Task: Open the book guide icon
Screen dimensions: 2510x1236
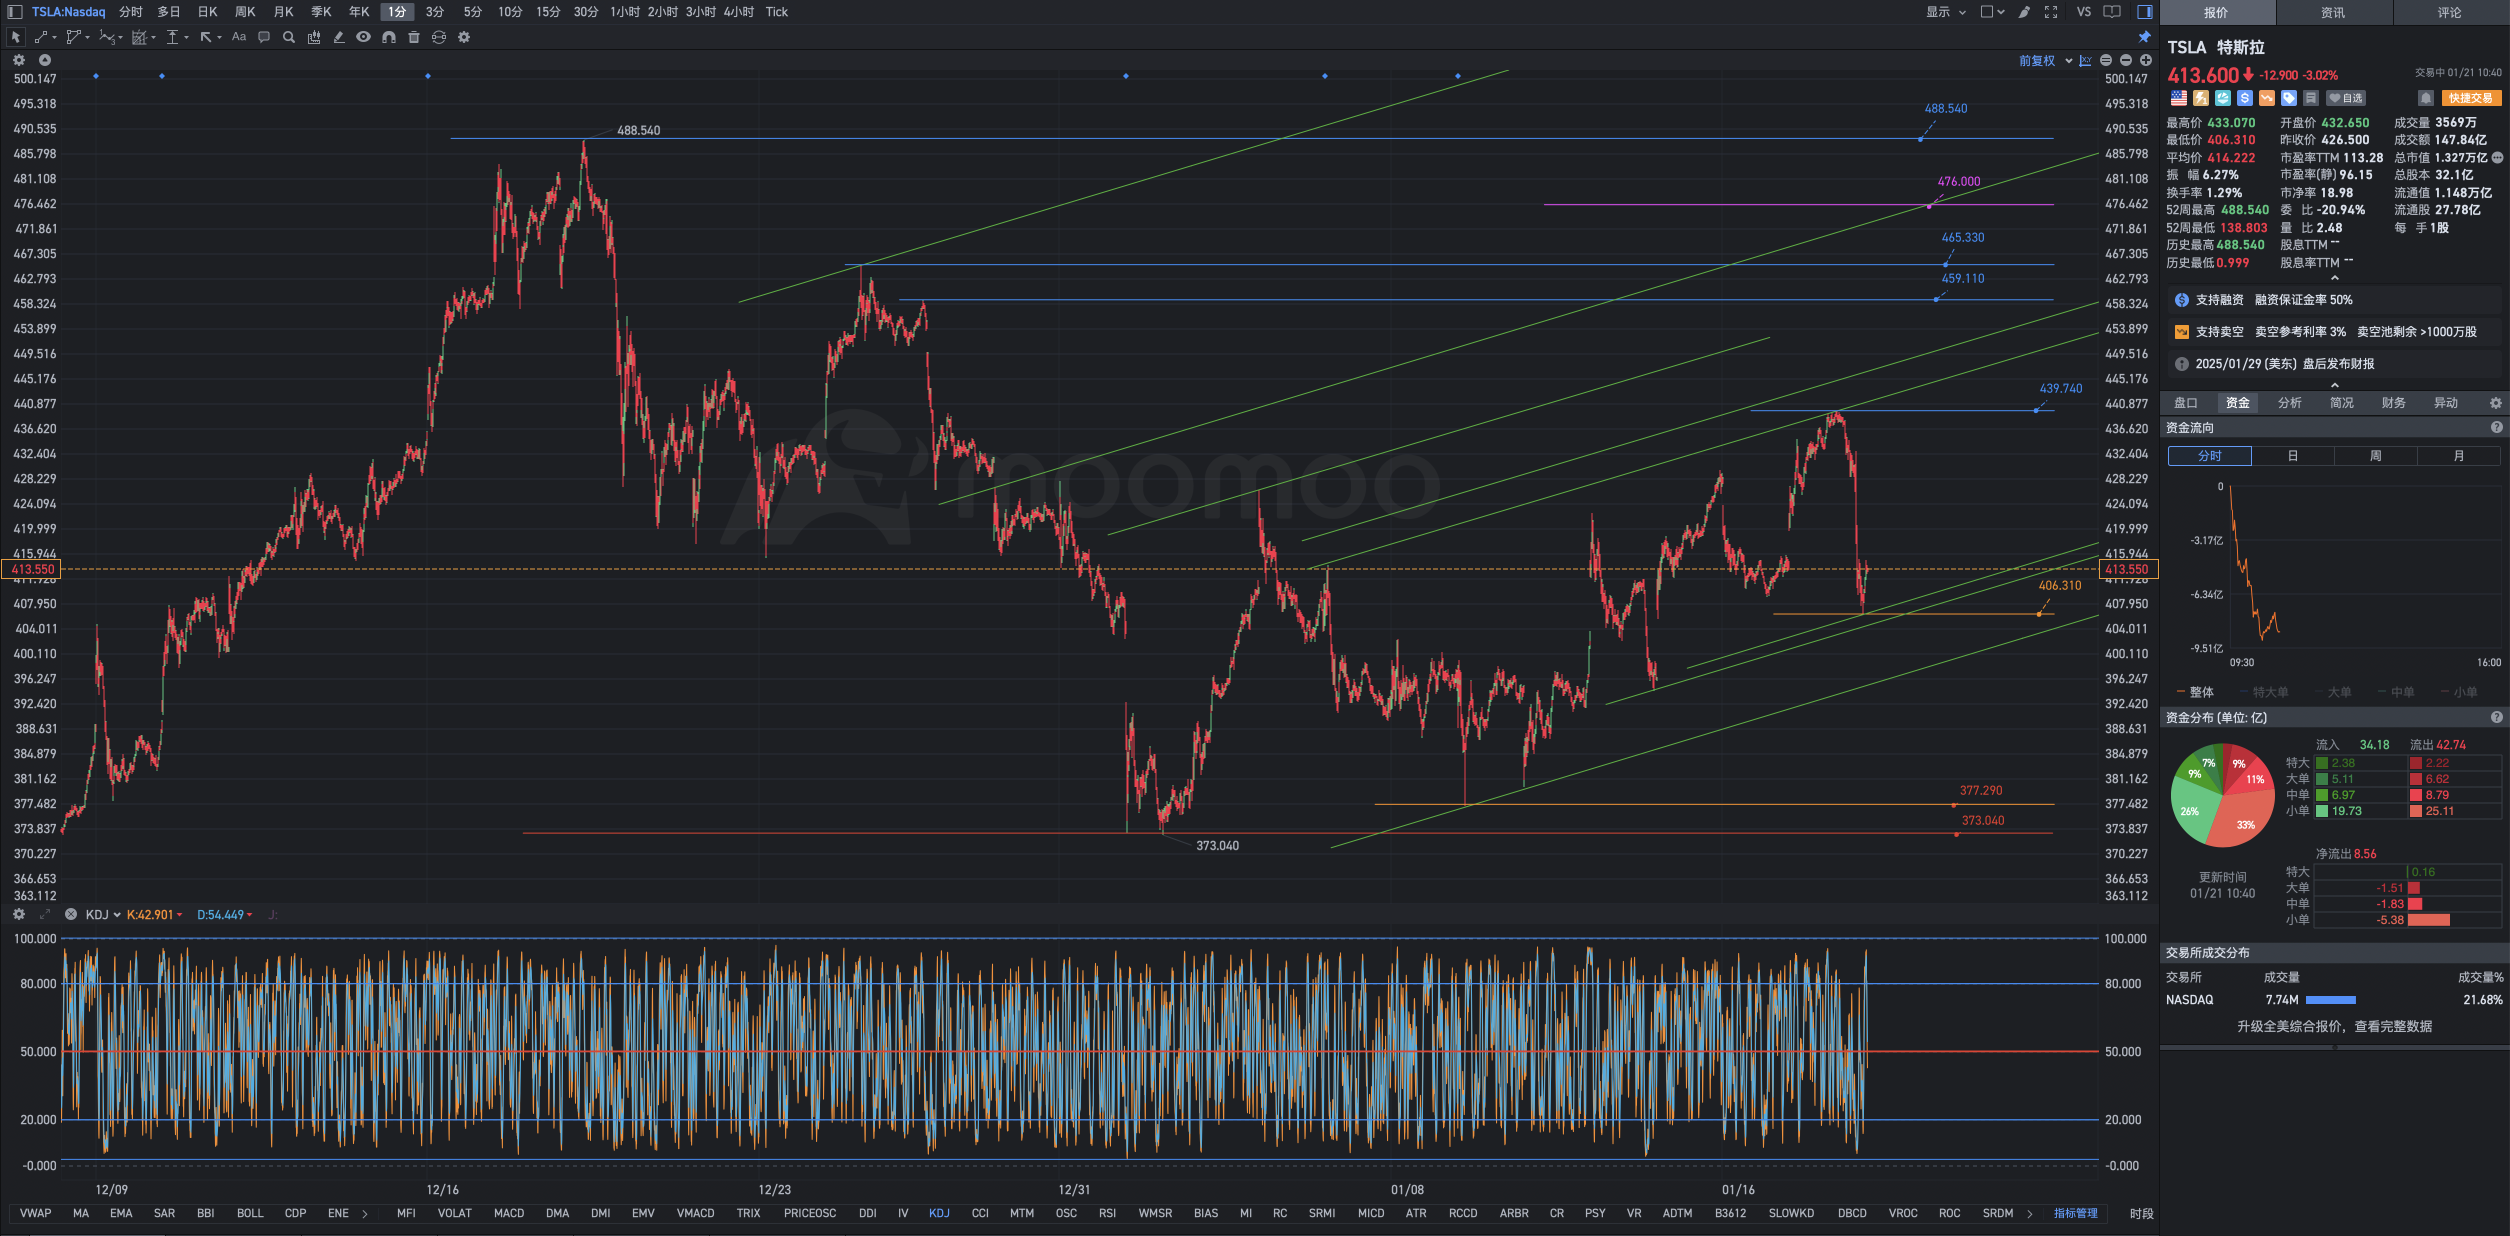Action: coord(2112,12)
